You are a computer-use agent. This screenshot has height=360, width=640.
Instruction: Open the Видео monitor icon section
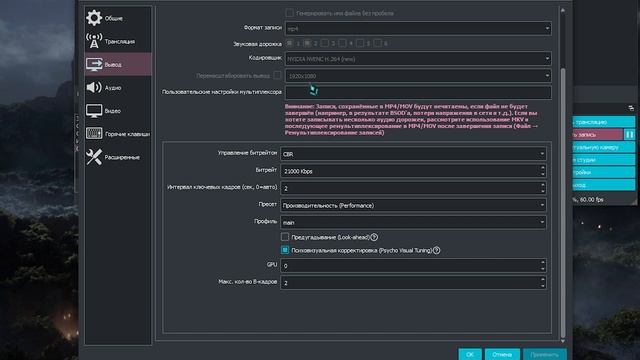click(94, 111)
